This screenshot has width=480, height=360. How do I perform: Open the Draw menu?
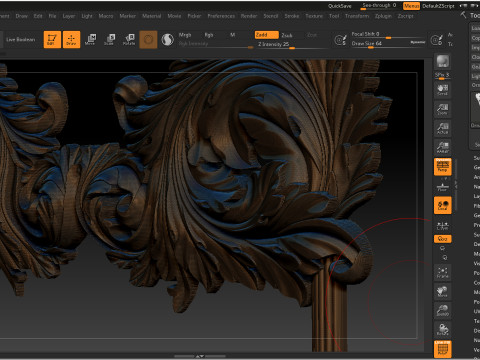pos(22,16)
